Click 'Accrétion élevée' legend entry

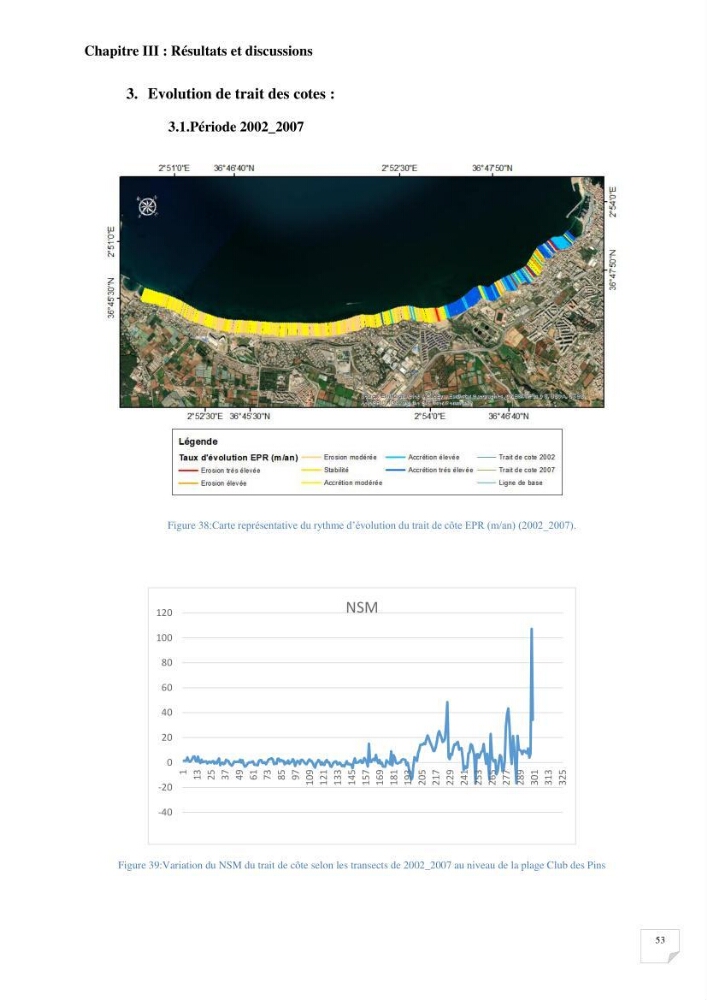(423, 457)
